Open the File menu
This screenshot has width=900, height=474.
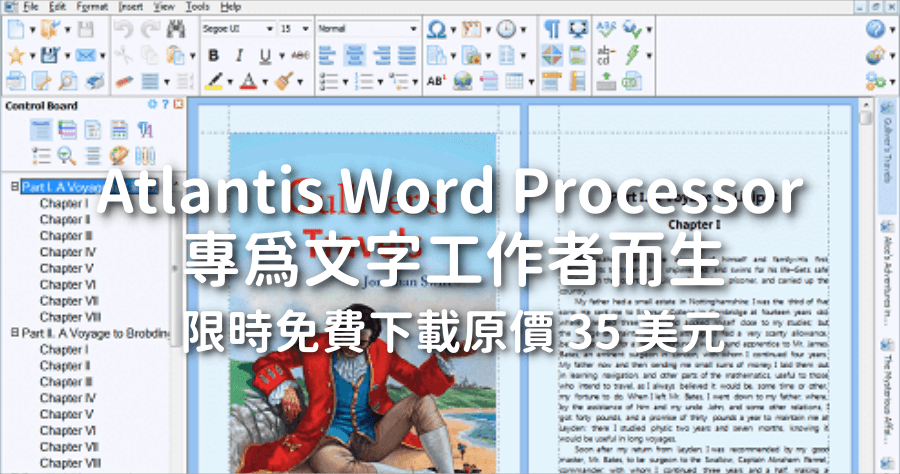point(30,7)
